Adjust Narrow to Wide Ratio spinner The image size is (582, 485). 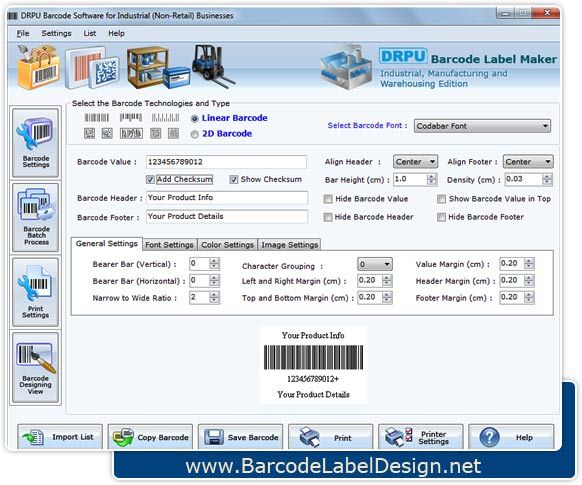[x=214, y=297]
